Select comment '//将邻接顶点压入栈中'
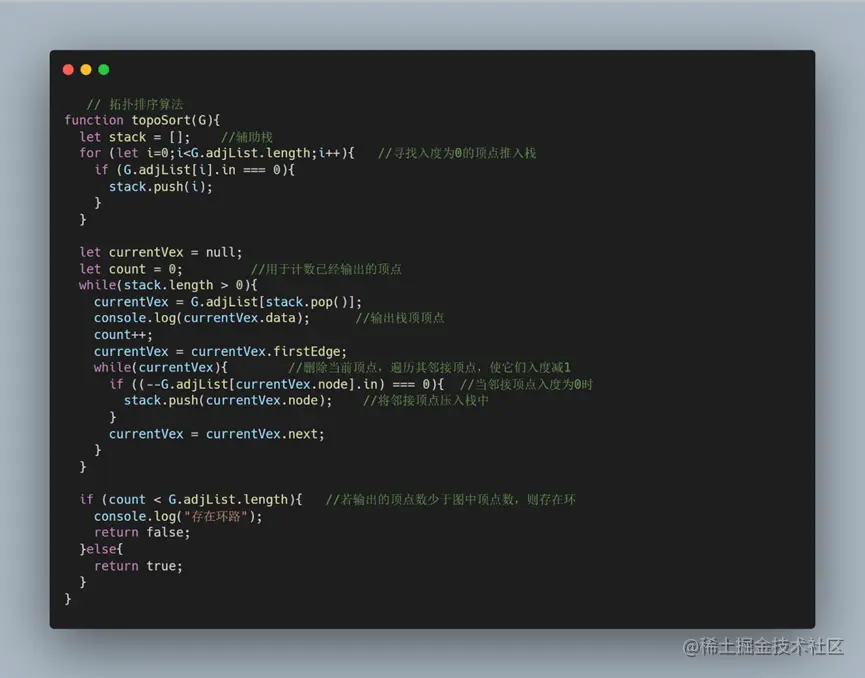 coord(425,401)
